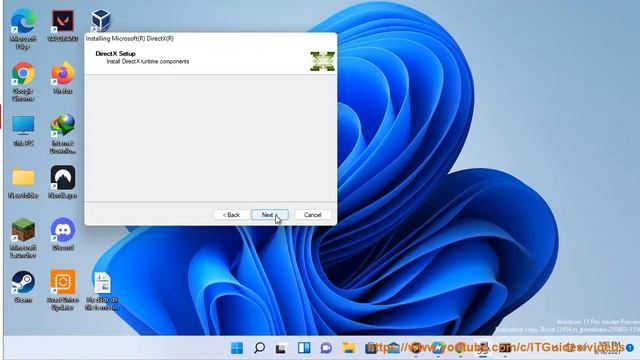
Task: Select the VirtualBox cube desktop icon
Action: pos(100,20)
